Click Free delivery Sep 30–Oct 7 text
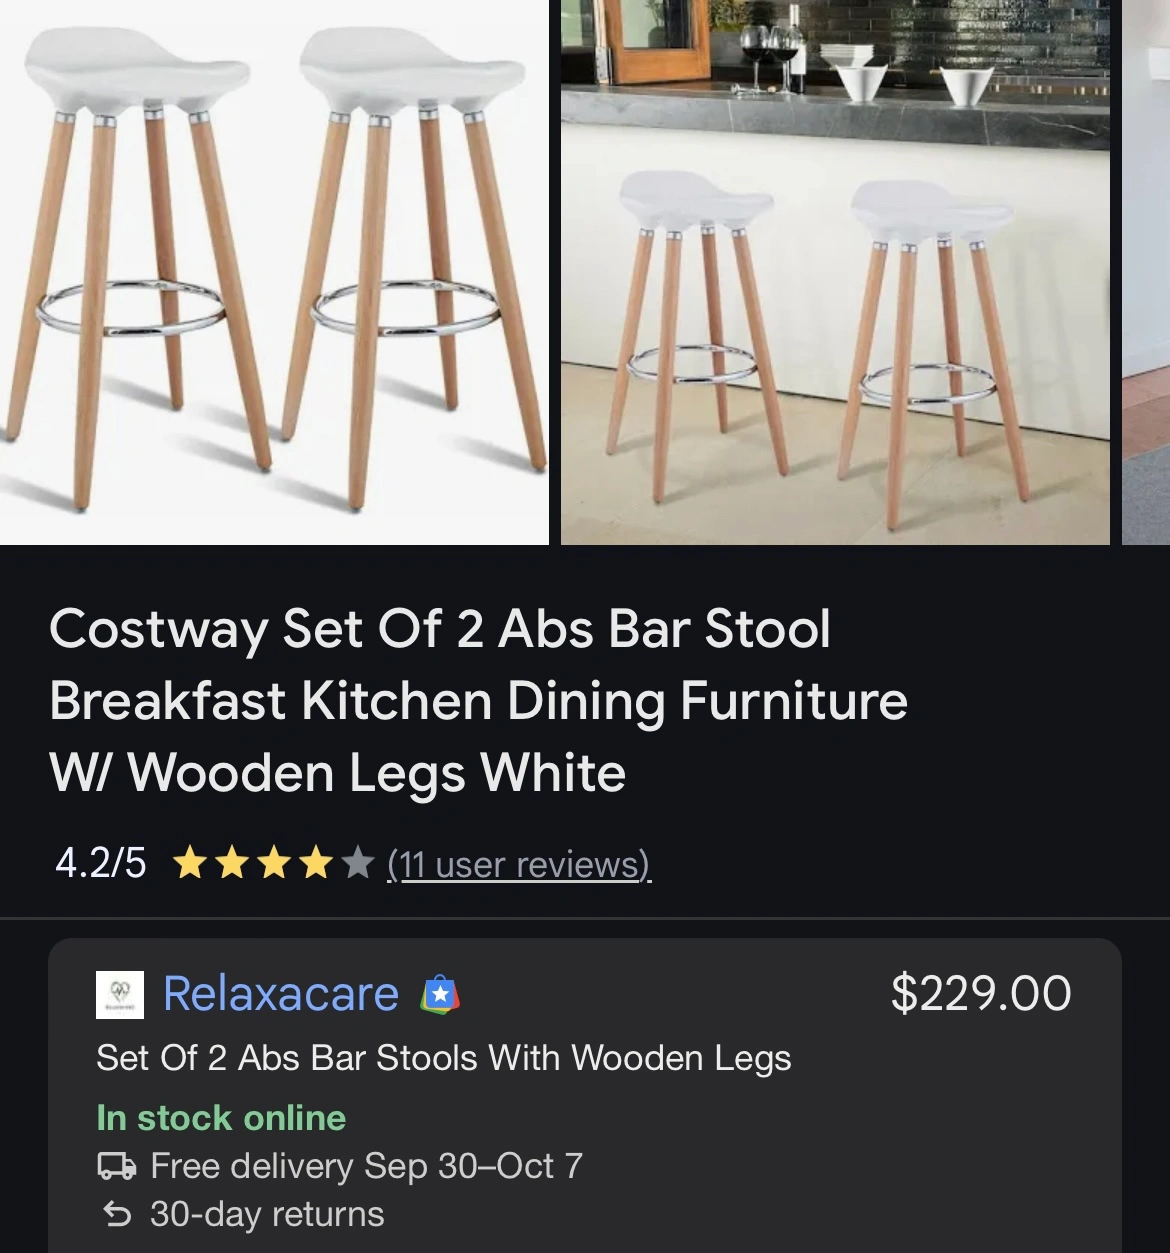This screenshot has width=1170, height=1253. click(366, 1166)
